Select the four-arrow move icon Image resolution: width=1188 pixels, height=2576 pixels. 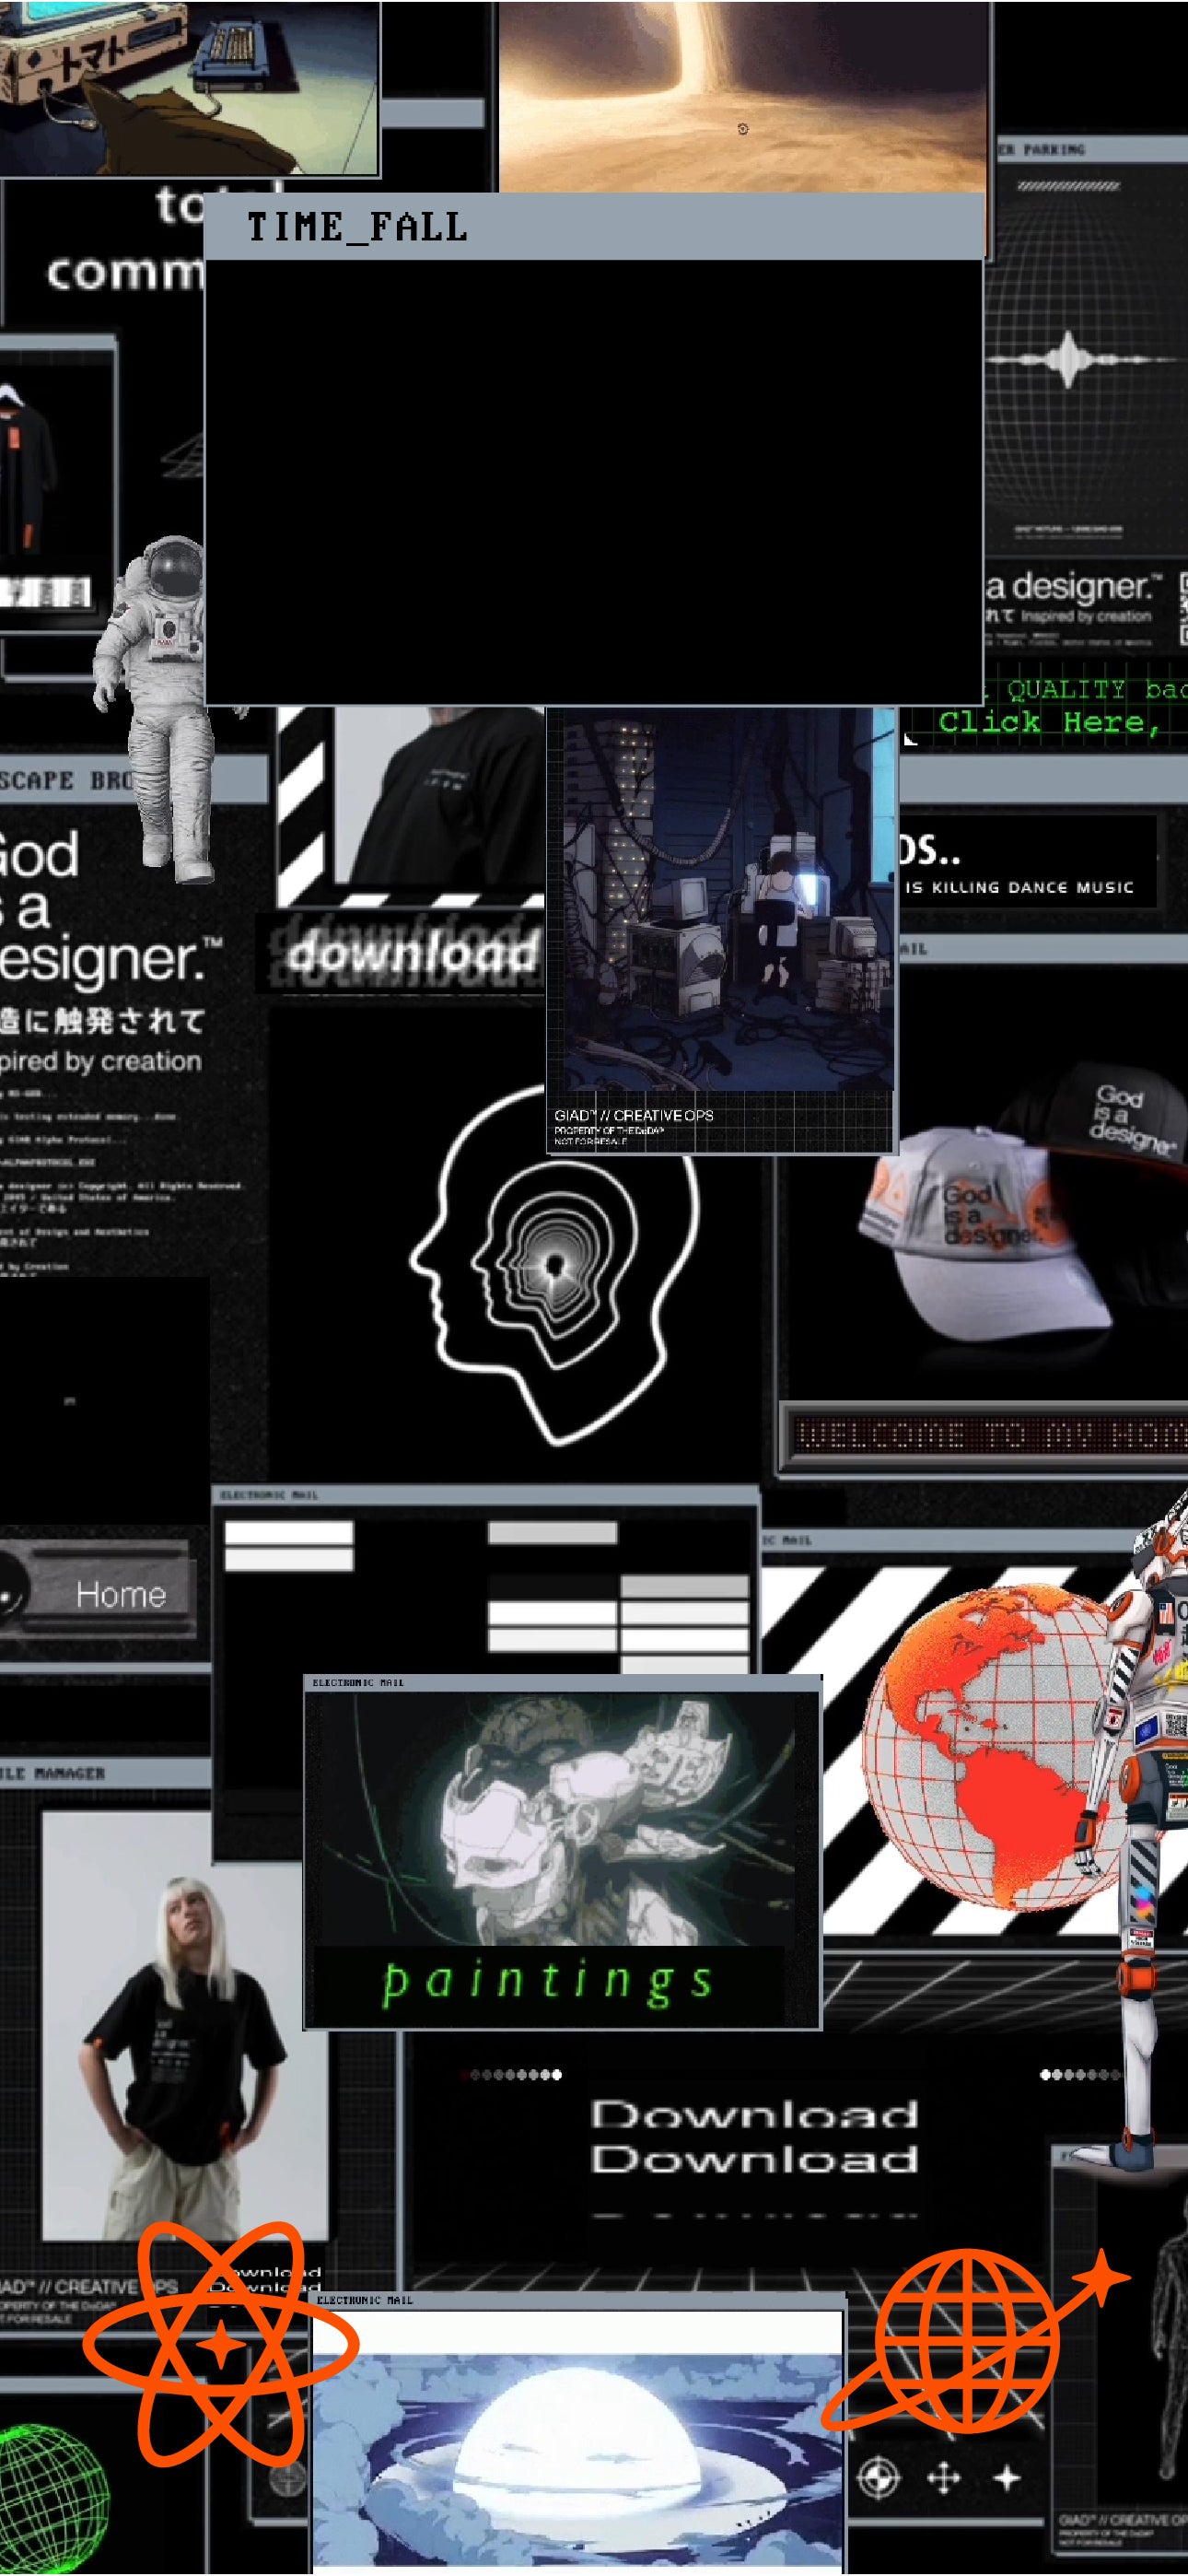943,2477
